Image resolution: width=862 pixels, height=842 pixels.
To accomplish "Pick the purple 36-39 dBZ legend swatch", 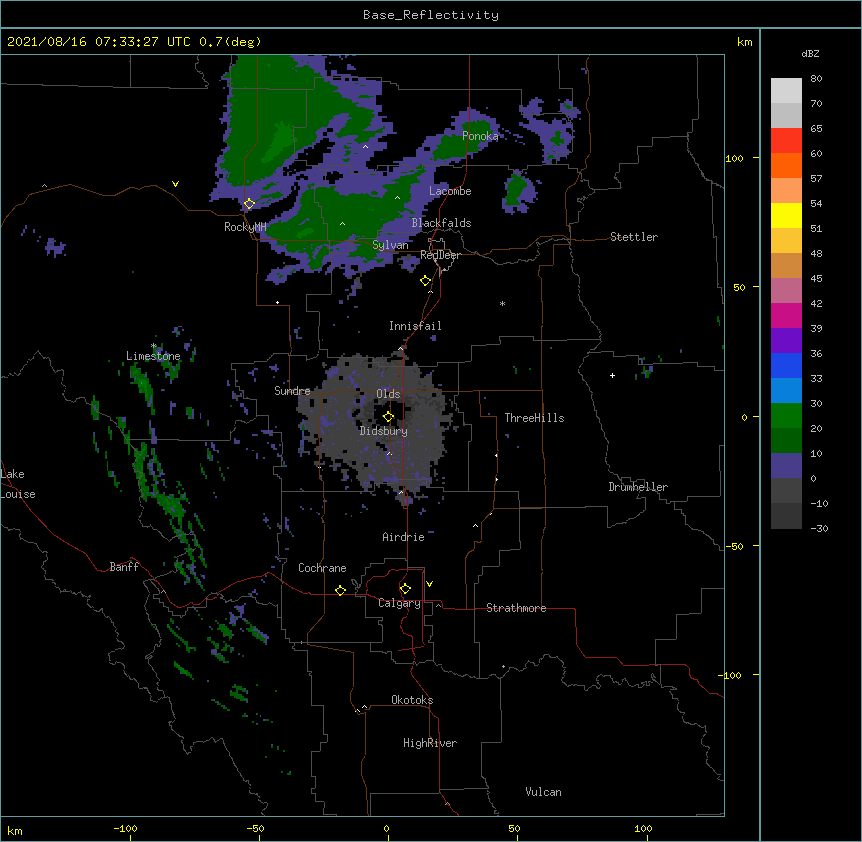I will (x=786, y=340).
